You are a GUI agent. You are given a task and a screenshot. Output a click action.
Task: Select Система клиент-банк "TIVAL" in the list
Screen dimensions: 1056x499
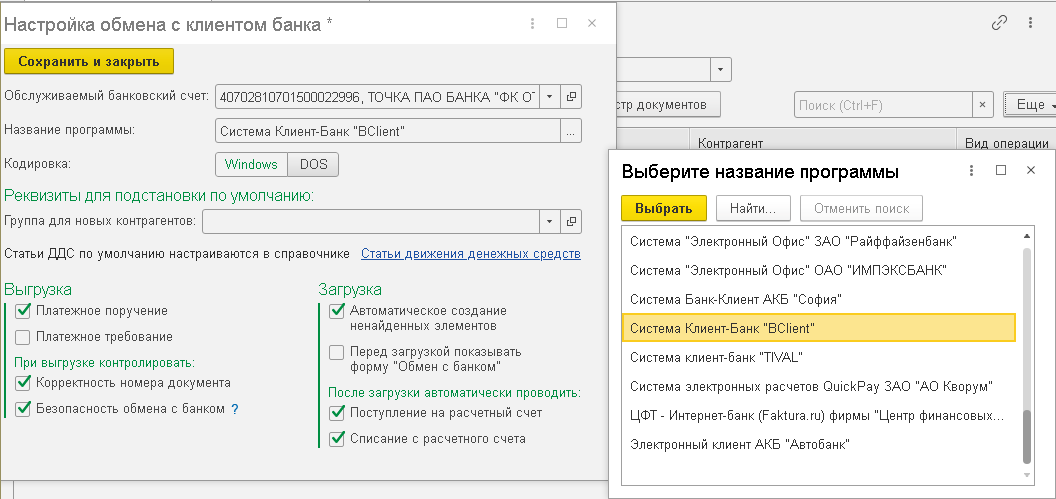(716, 357)
